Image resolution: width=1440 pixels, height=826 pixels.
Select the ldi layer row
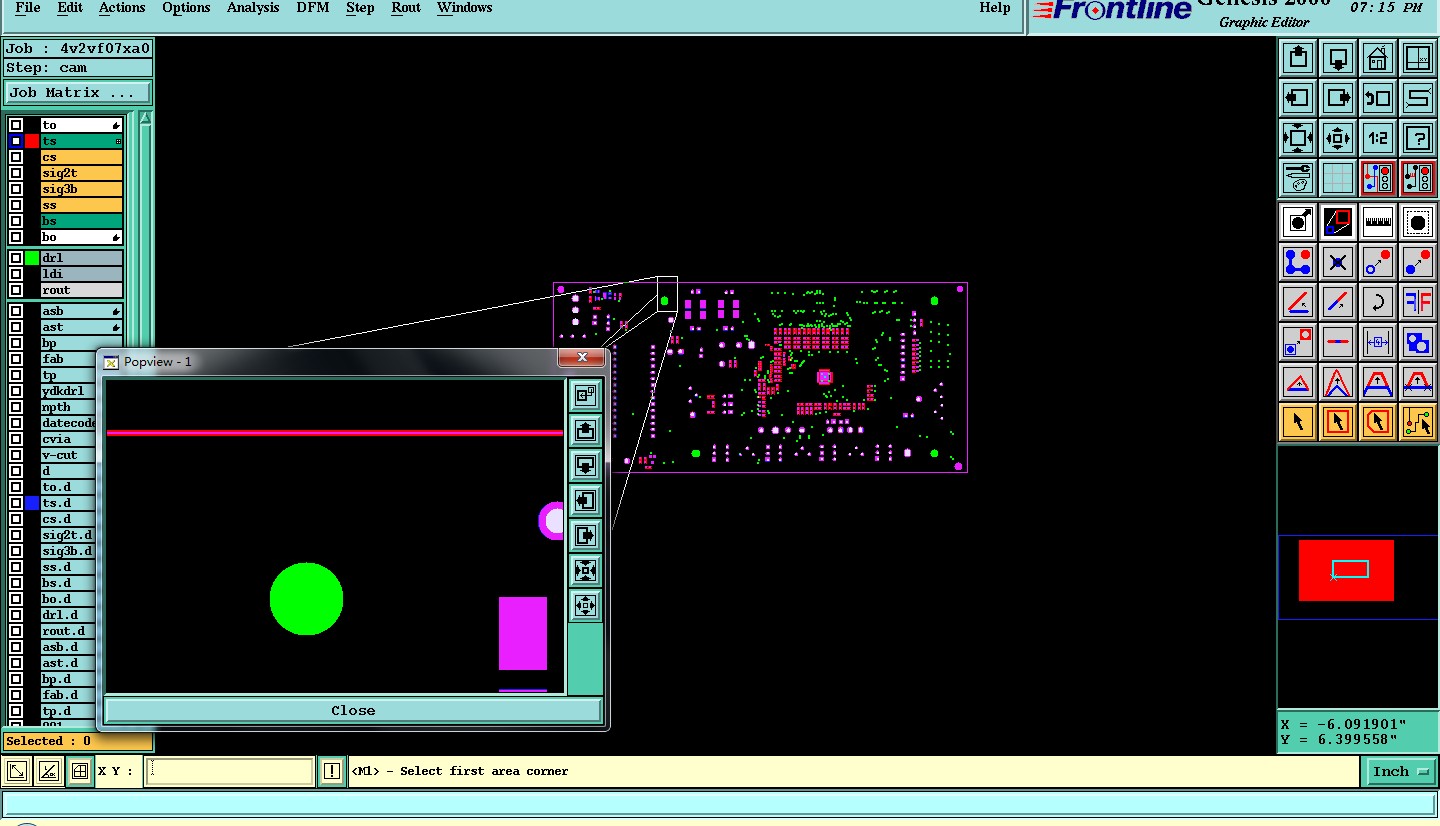[81, 274]
